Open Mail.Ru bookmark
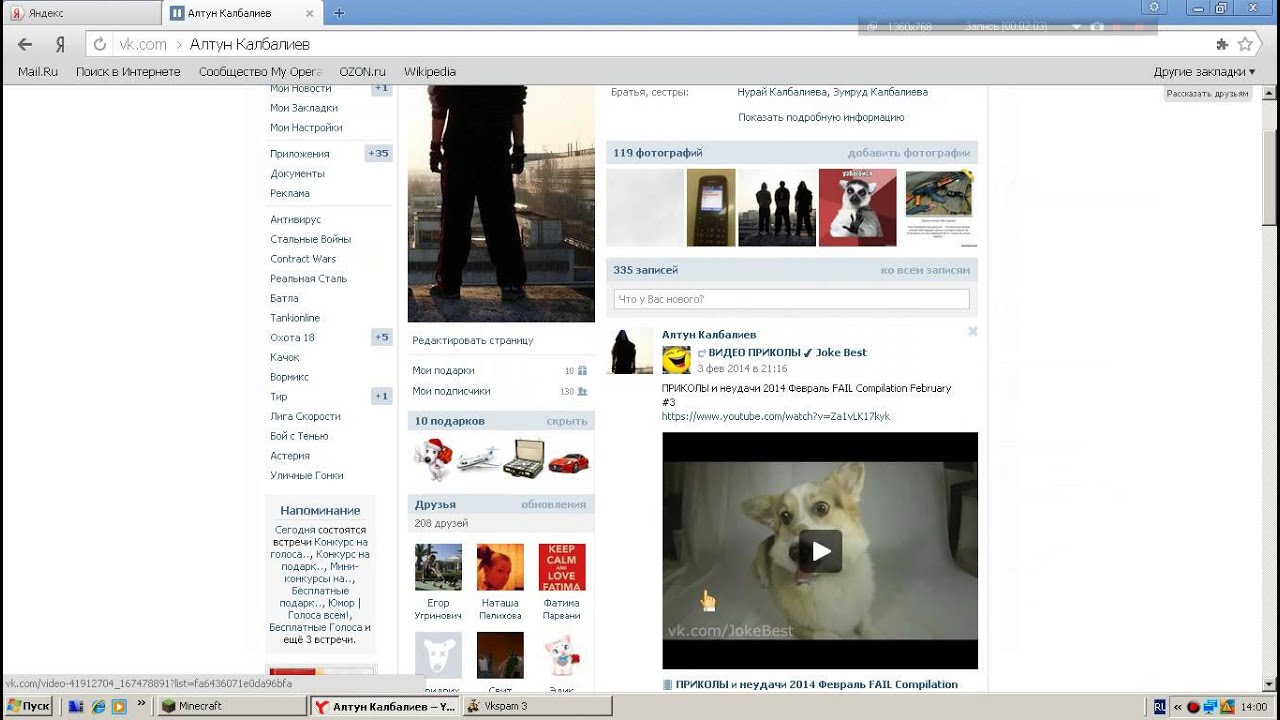Viewport: 1280px width, 720px height. coord(38,72)
